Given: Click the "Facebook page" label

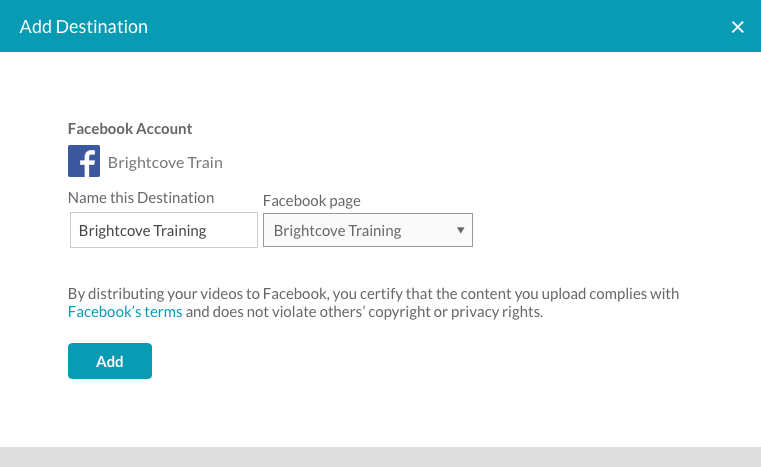Looking at the screenshot, I should (312, 200).
